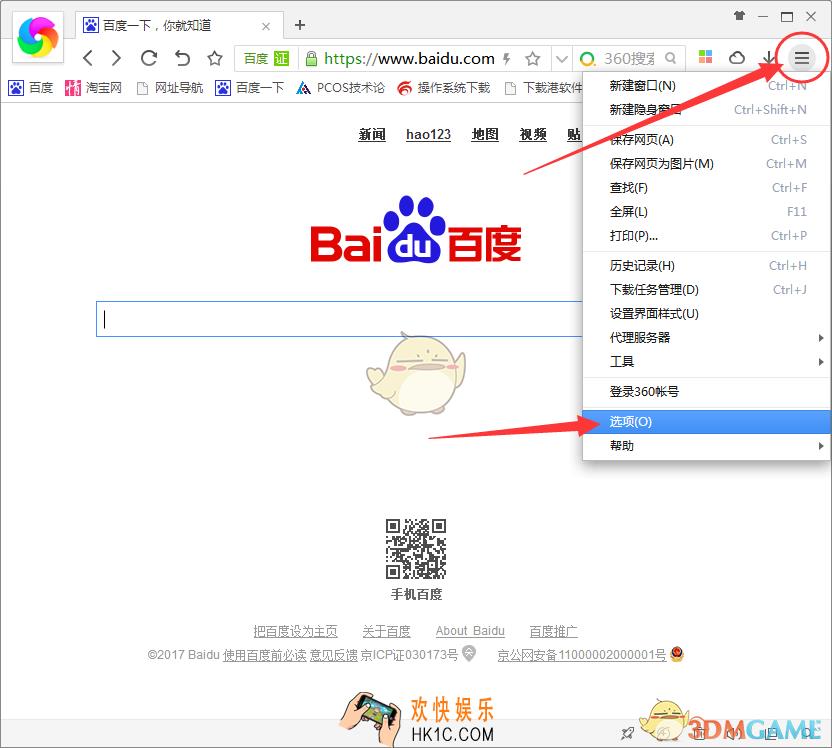832x748 pixels.
Task: Click the 360 search box field
Action: pyautogui.click(x=629, y=58)
